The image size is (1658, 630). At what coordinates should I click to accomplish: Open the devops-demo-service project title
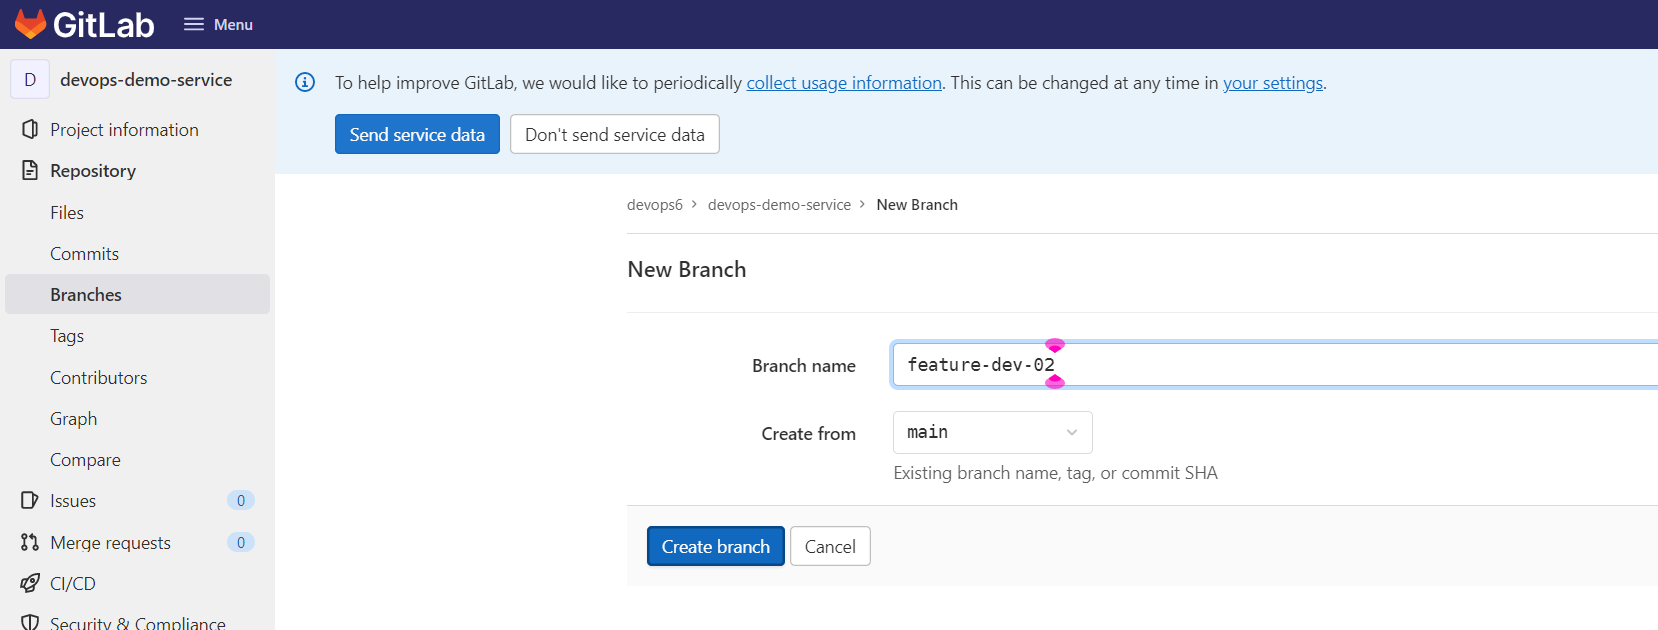(x=146, y=80)
